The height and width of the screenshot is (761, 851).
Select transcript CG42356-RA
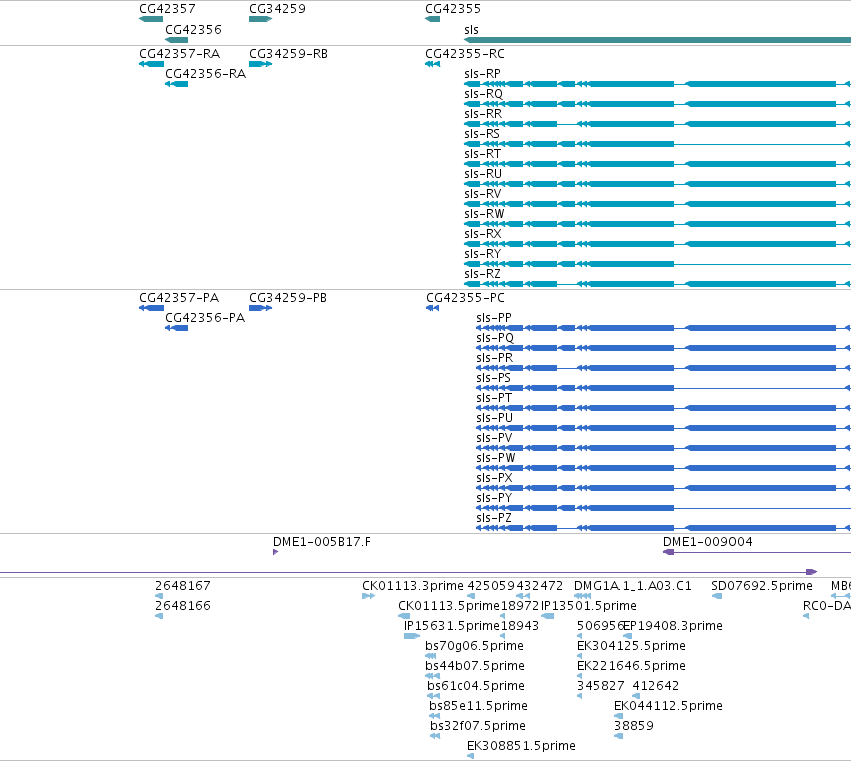pos(205,74)
